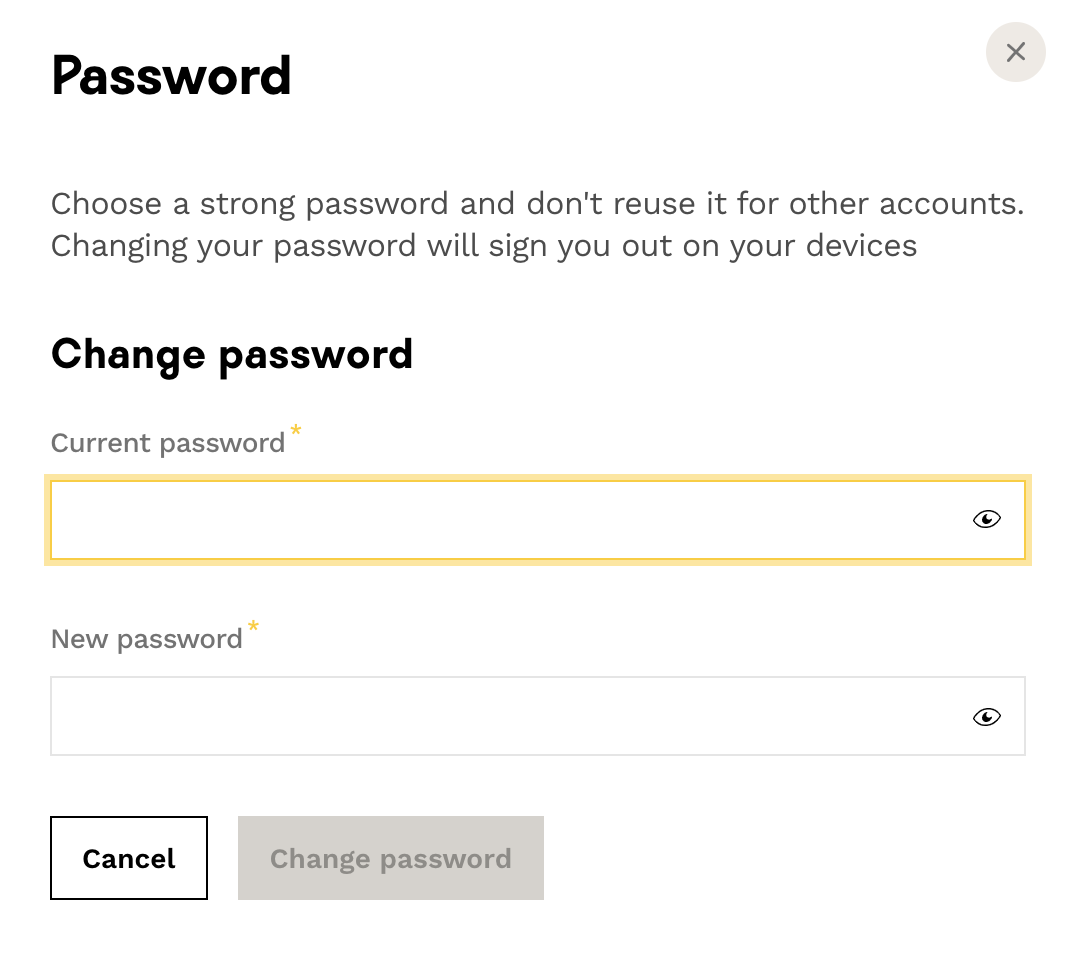Screen dimensions: 1076x966
Task: Click the asterisk beside Current password
Action: click(295, 430)
